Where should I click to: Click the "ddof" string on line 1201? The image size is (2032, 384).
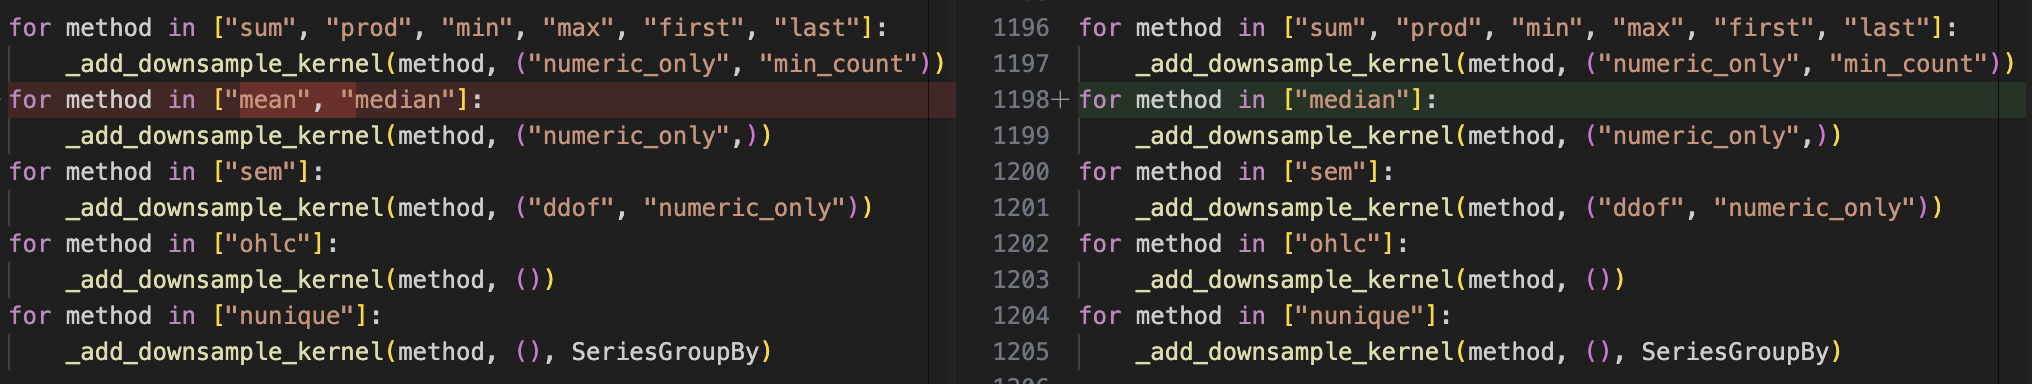(x=1642, y=208)
